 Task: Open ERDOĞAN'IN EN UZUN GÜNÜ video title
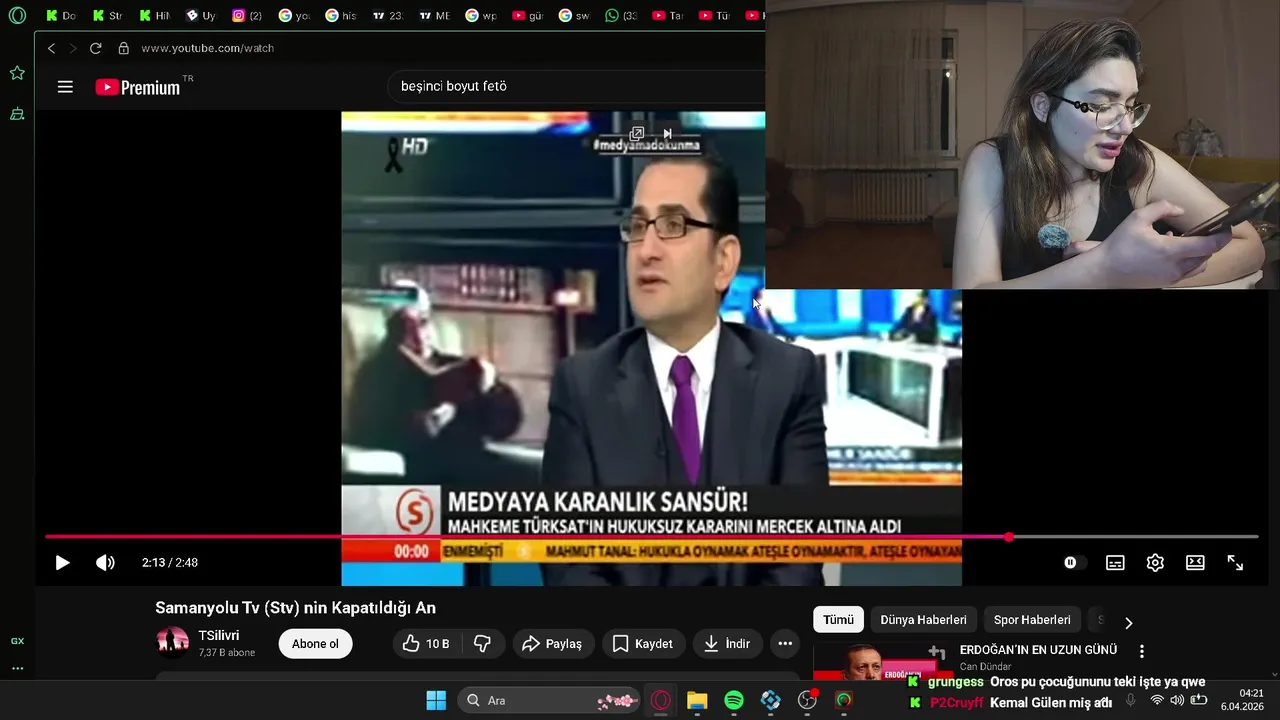click(x=1038, y=650)
